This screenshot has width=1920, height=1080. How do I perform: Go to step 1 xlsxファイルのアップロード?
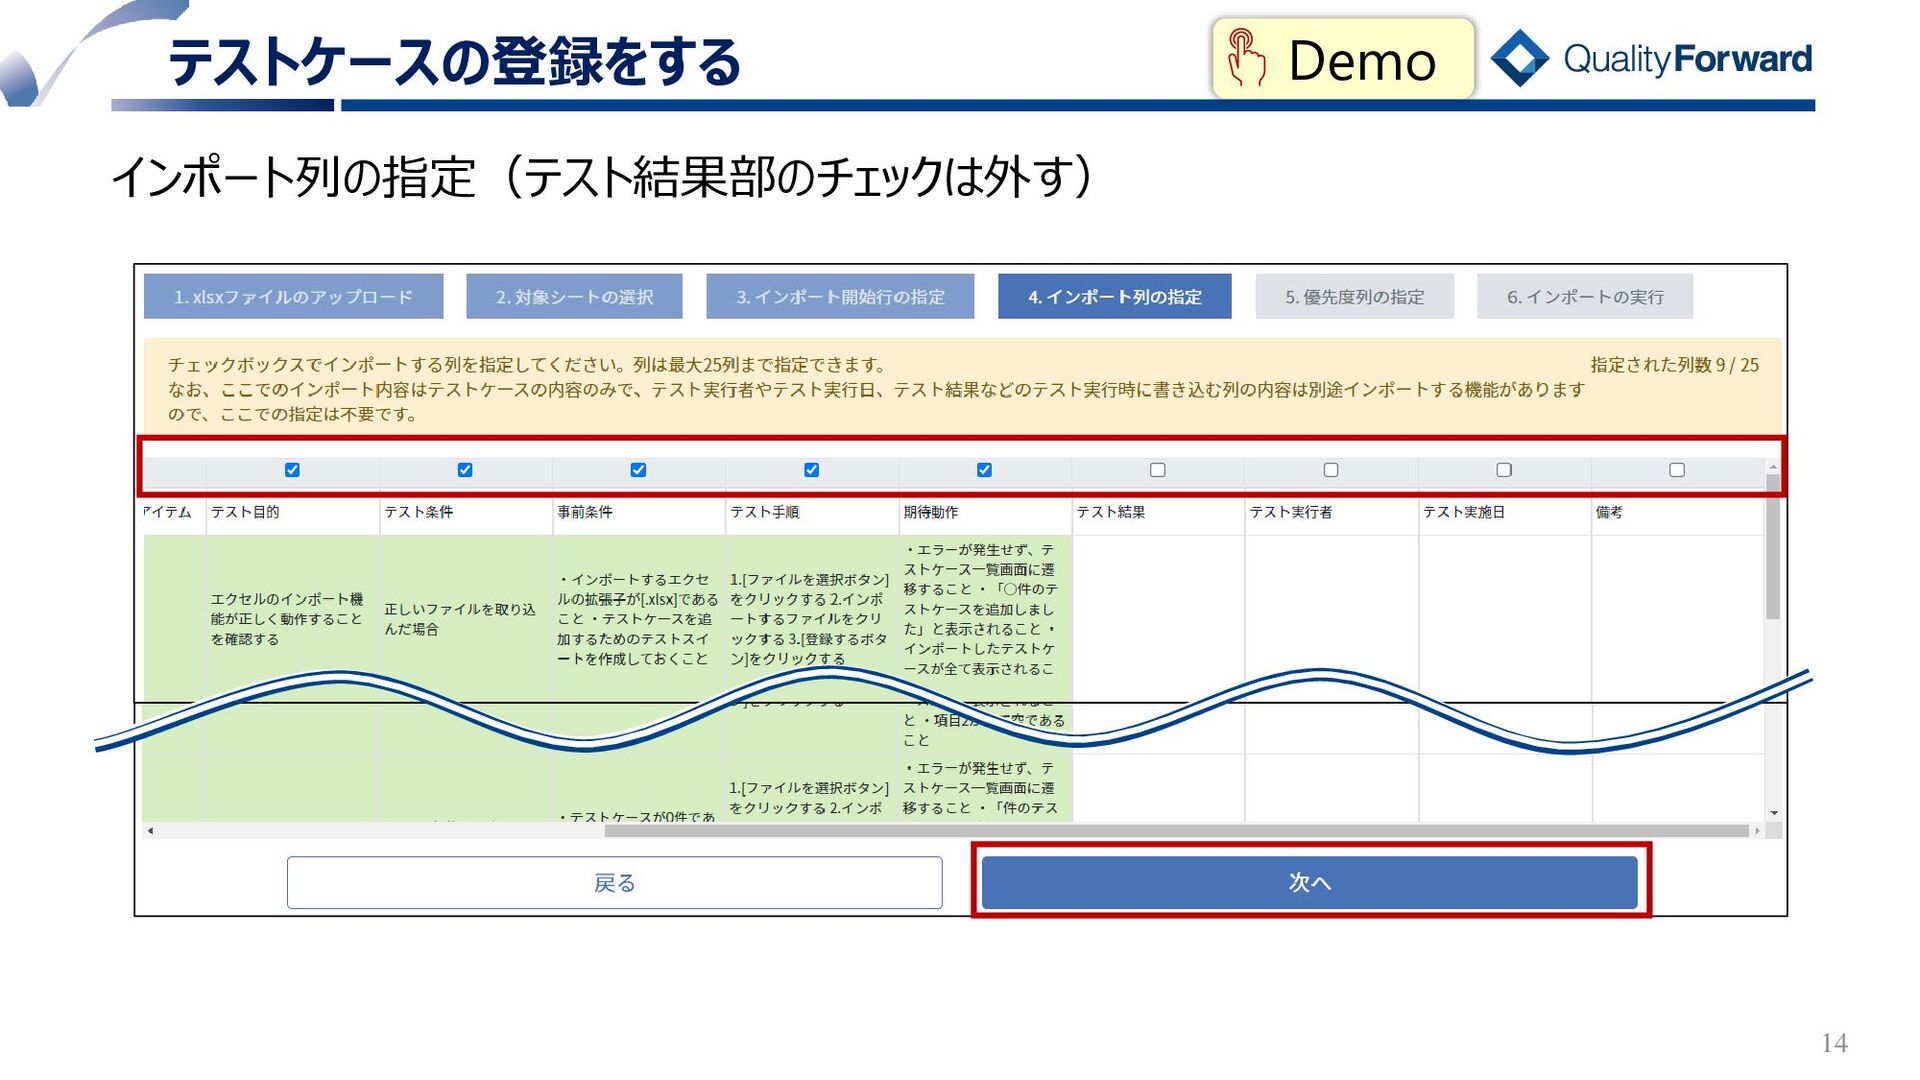tap(293, 297)
